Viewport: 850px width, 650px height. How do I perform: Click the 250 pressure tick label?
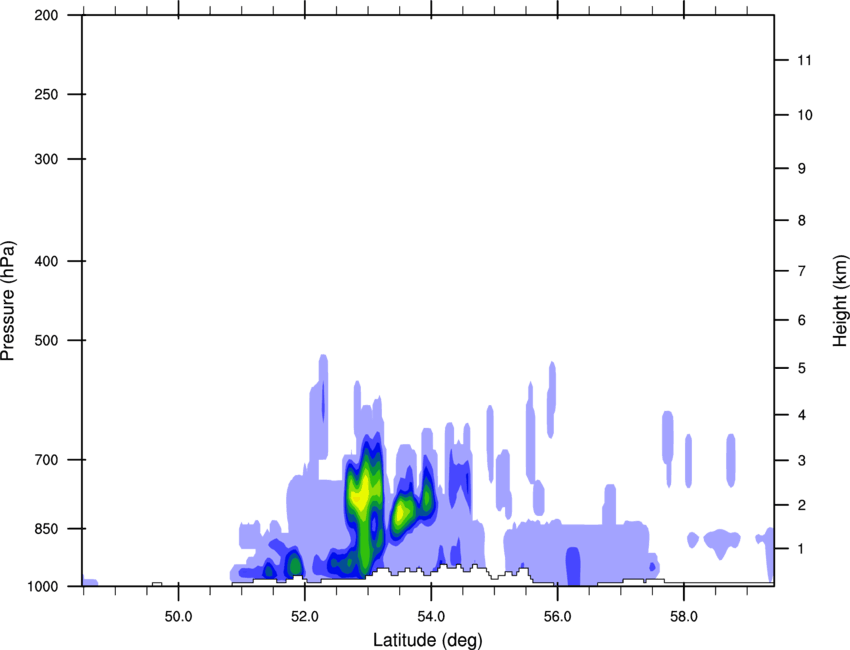tap(46, 94)
